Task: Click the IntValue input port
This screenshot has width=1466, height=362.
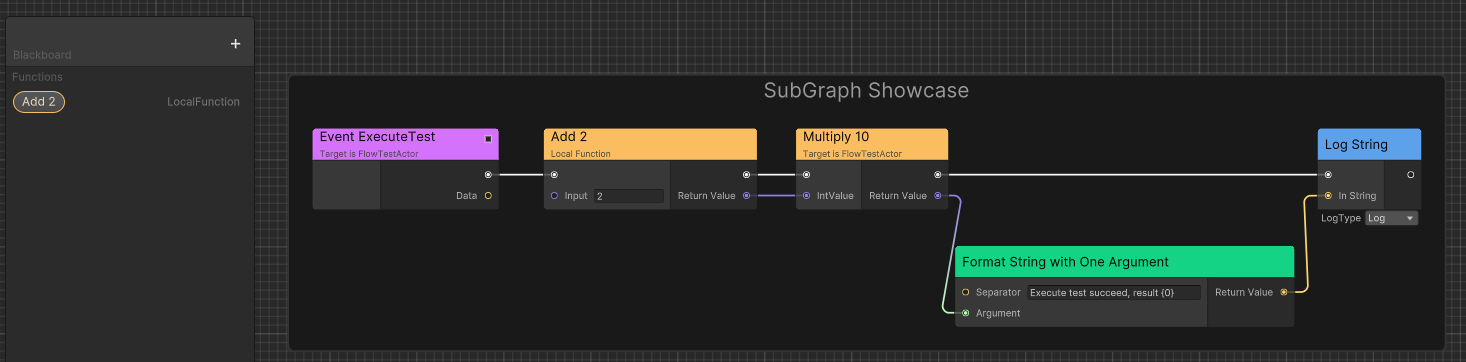Action: (806, 196)
